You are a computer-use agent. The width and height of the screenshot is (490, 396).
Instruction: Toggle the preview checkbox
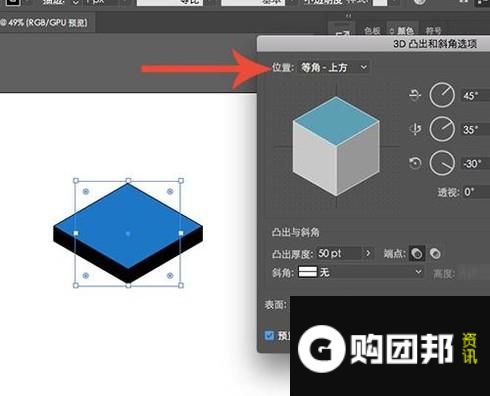tap(269, 335)
